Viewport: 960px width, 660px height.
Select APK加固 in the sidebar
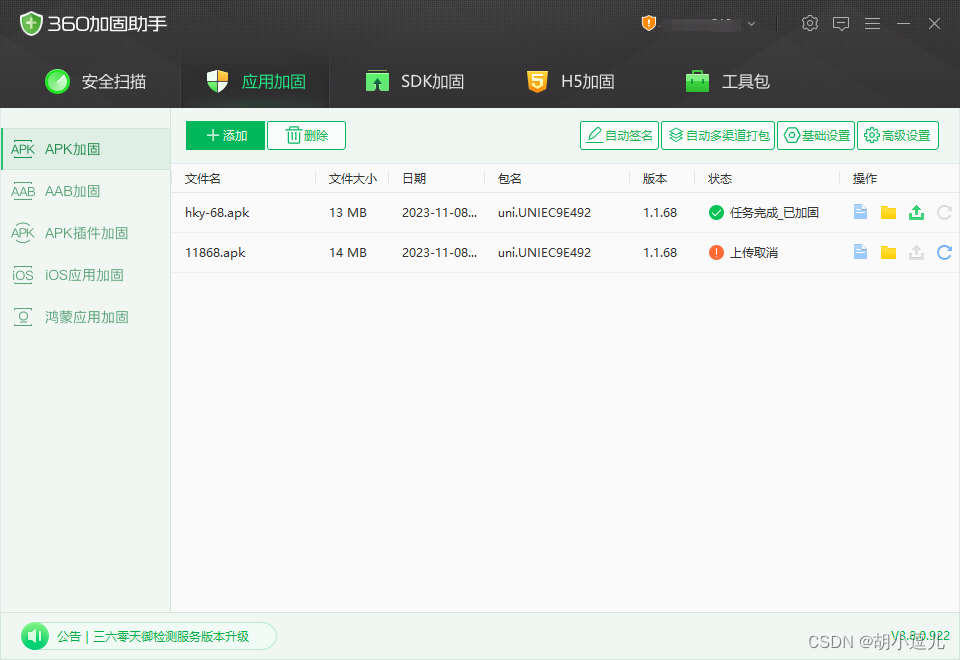click(86, 149)
